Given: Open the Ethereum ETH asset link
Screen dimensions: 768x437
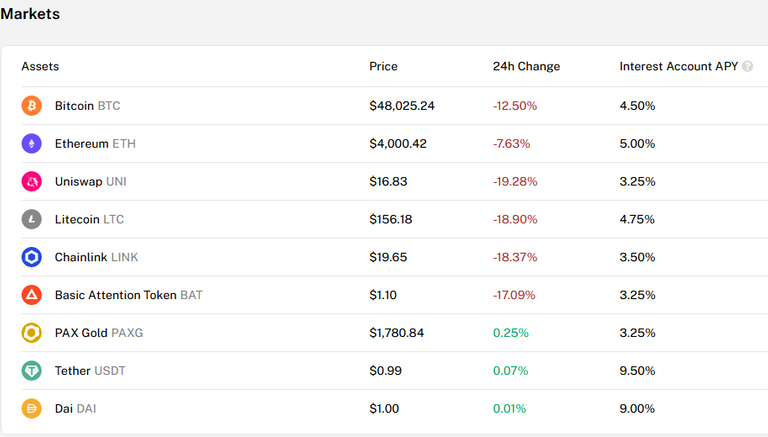Looking at the screenshot, I should click(95, 144).
